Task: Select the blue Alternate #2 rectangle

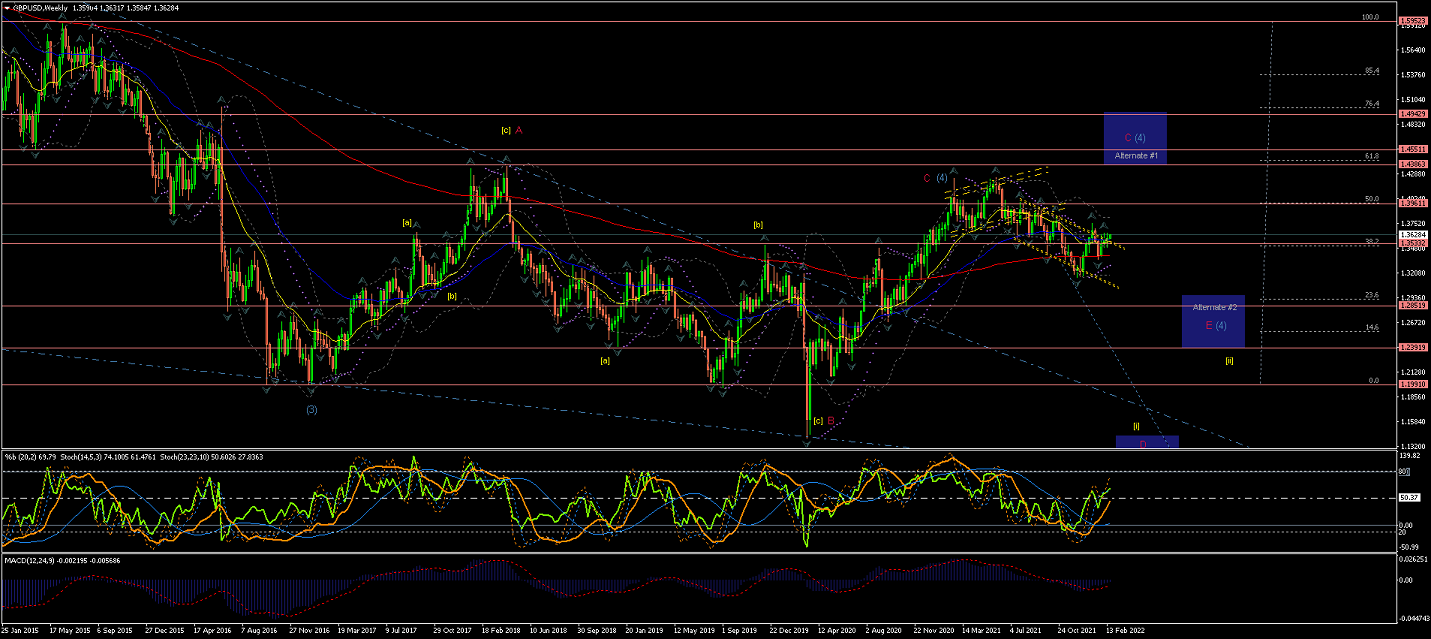Action: point(1213,321)
